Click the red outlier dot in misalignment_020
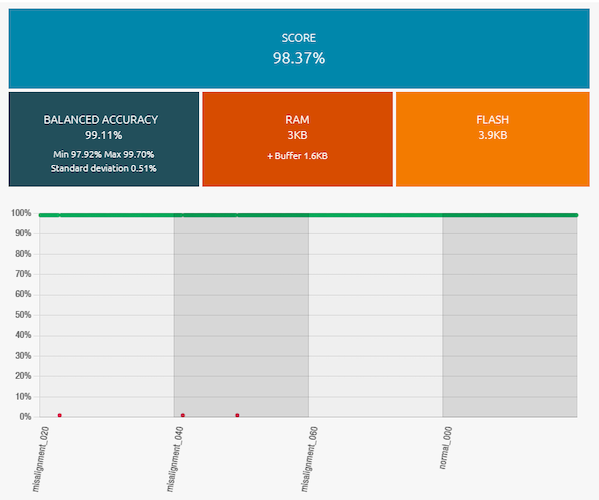 [60, 415]
